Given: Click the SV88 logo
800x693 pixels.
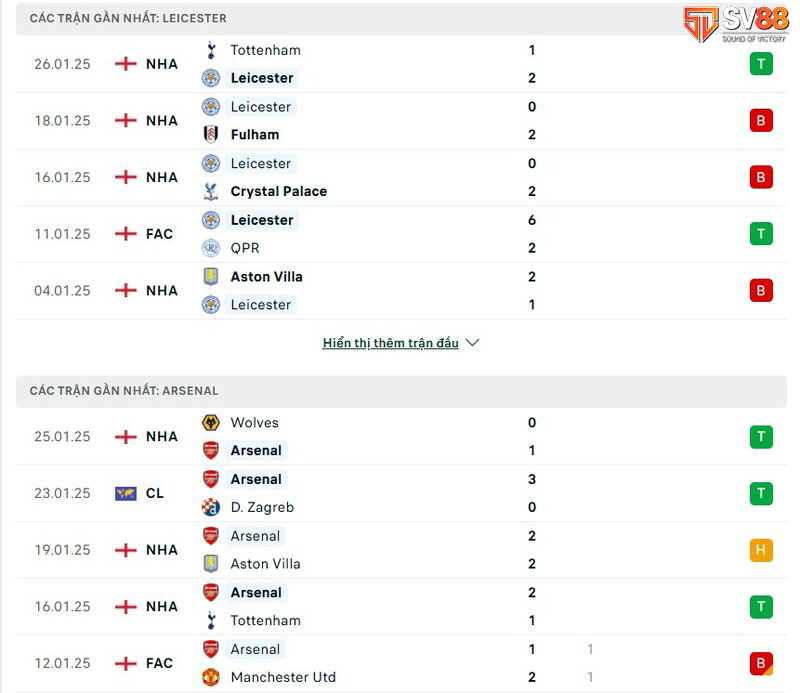Looking at the screenshot, I should pyautogui.click(x=735, y=24).
